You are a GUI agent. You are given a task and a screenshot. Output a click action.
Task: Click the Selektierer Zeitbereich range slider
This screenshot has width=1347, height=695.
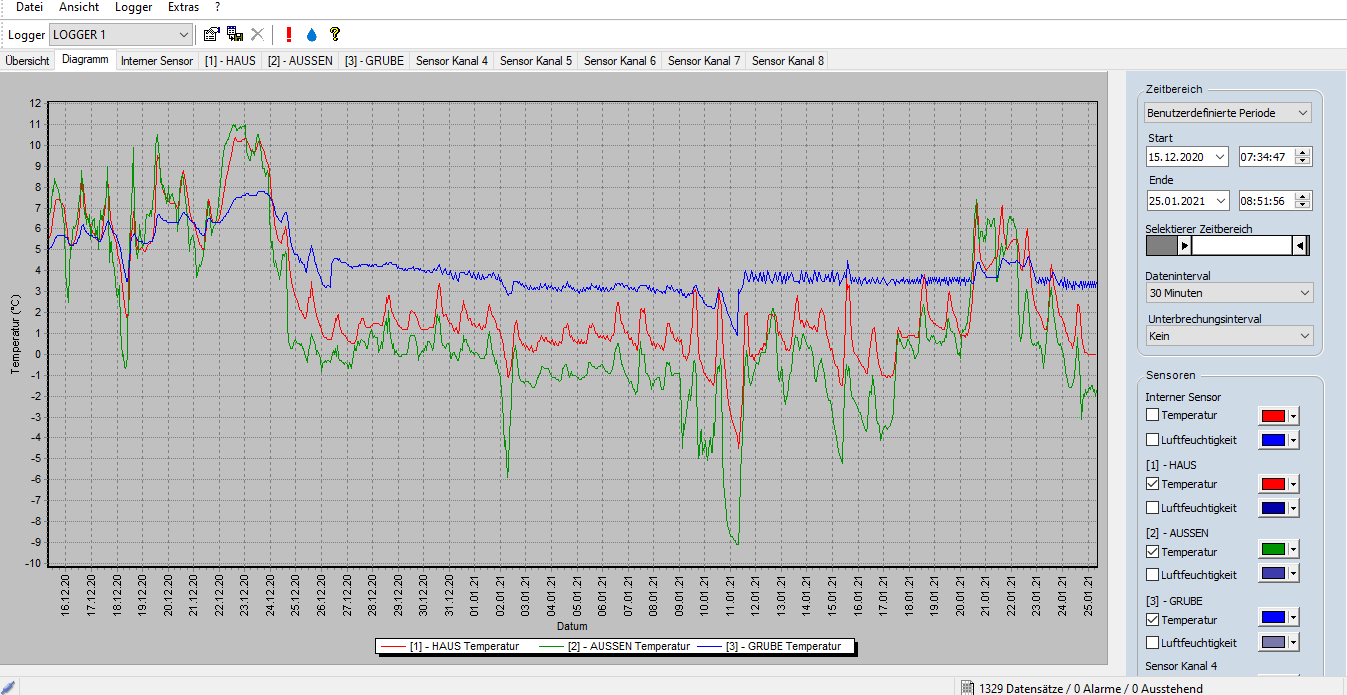[x=1228, y=246]
